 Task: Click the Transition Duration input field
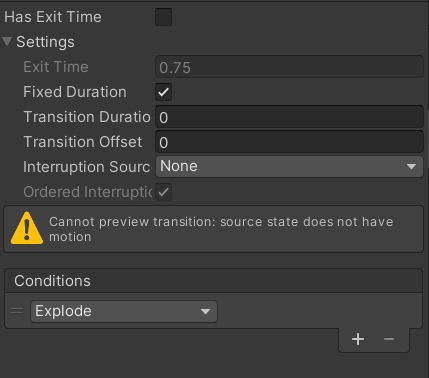tap(289, 117)
